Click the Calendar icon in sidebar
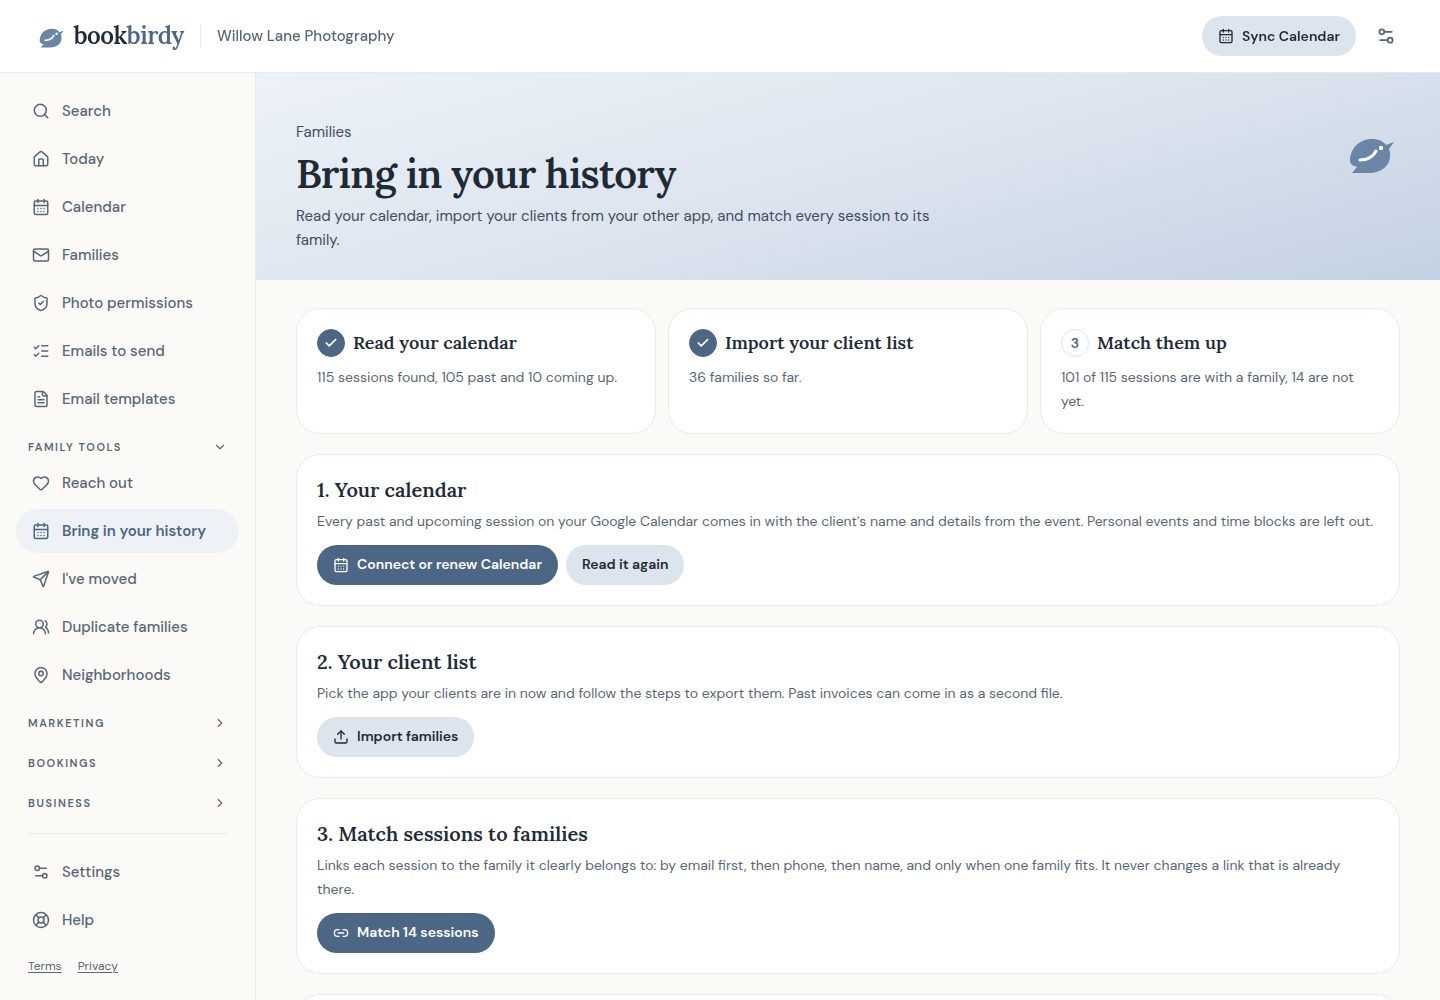 coord(41,207)
